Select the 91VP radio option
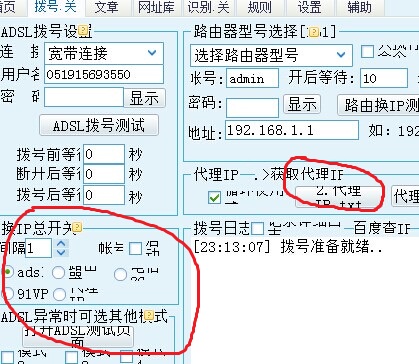The image size is (419, 364). pyautogui.click(x=7, y=294)
